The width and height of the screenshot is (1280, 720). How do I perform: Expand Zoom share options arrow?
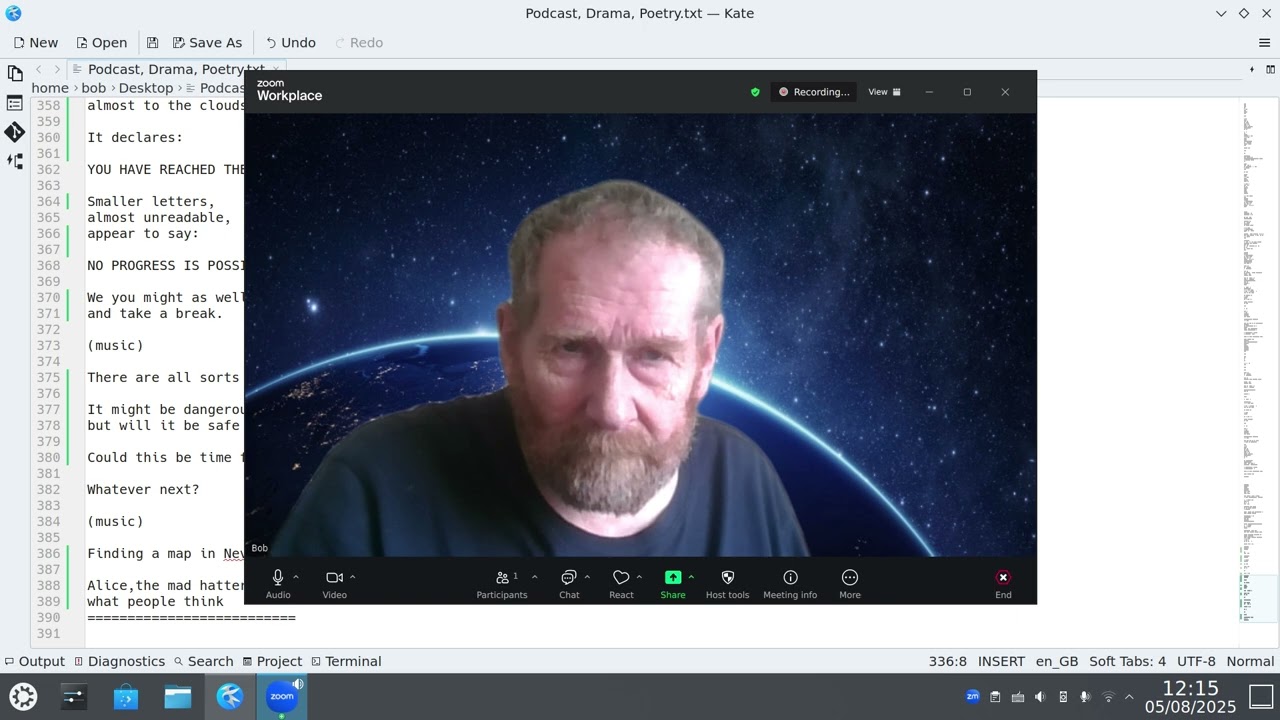691,577
